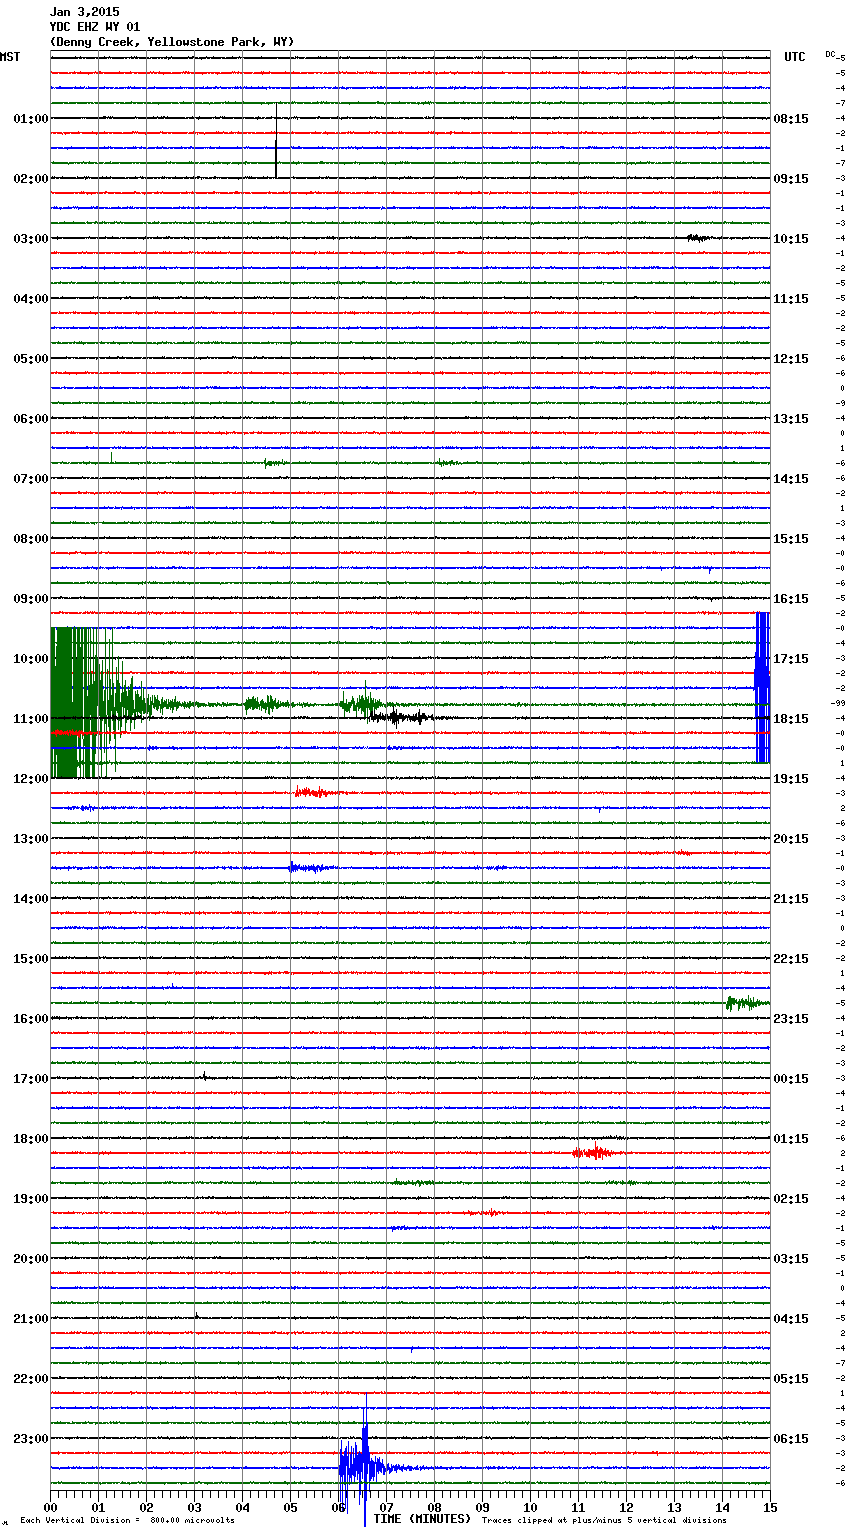The width and height of the screenshot is (850, 1534).
Task: Click the 20:15 UTC time label
Action: (x=791, y=839)
